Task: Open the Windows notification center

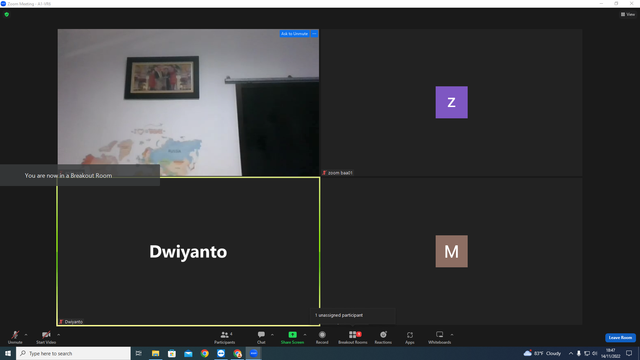Action: click(x=629, y=353)
